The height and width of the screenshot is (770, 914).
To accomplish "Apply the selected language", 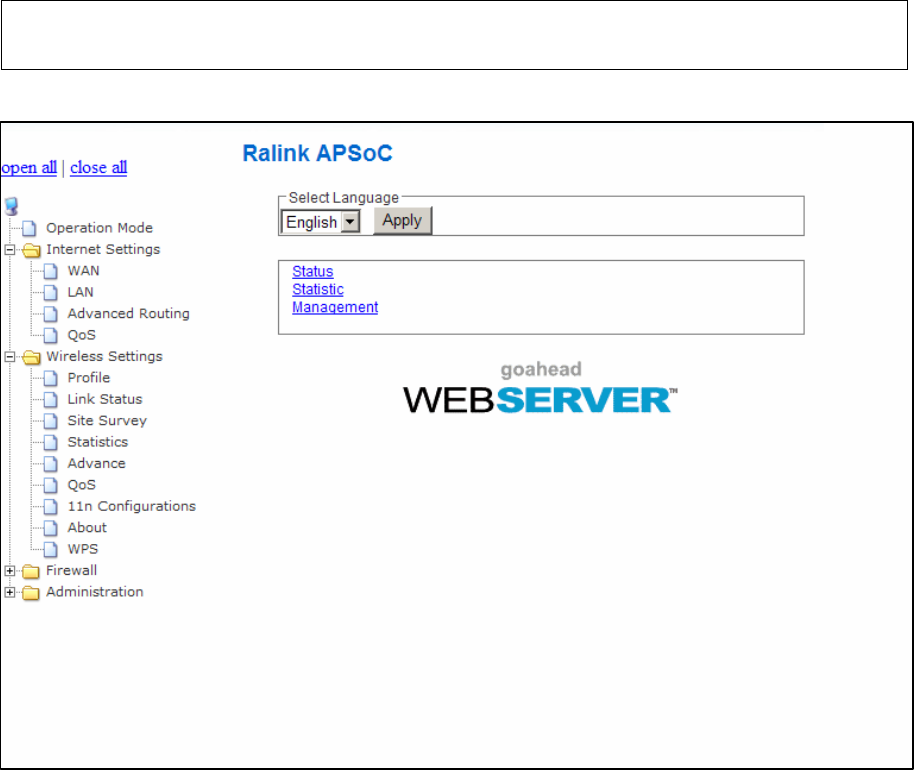I will click(x=402, y=220).
